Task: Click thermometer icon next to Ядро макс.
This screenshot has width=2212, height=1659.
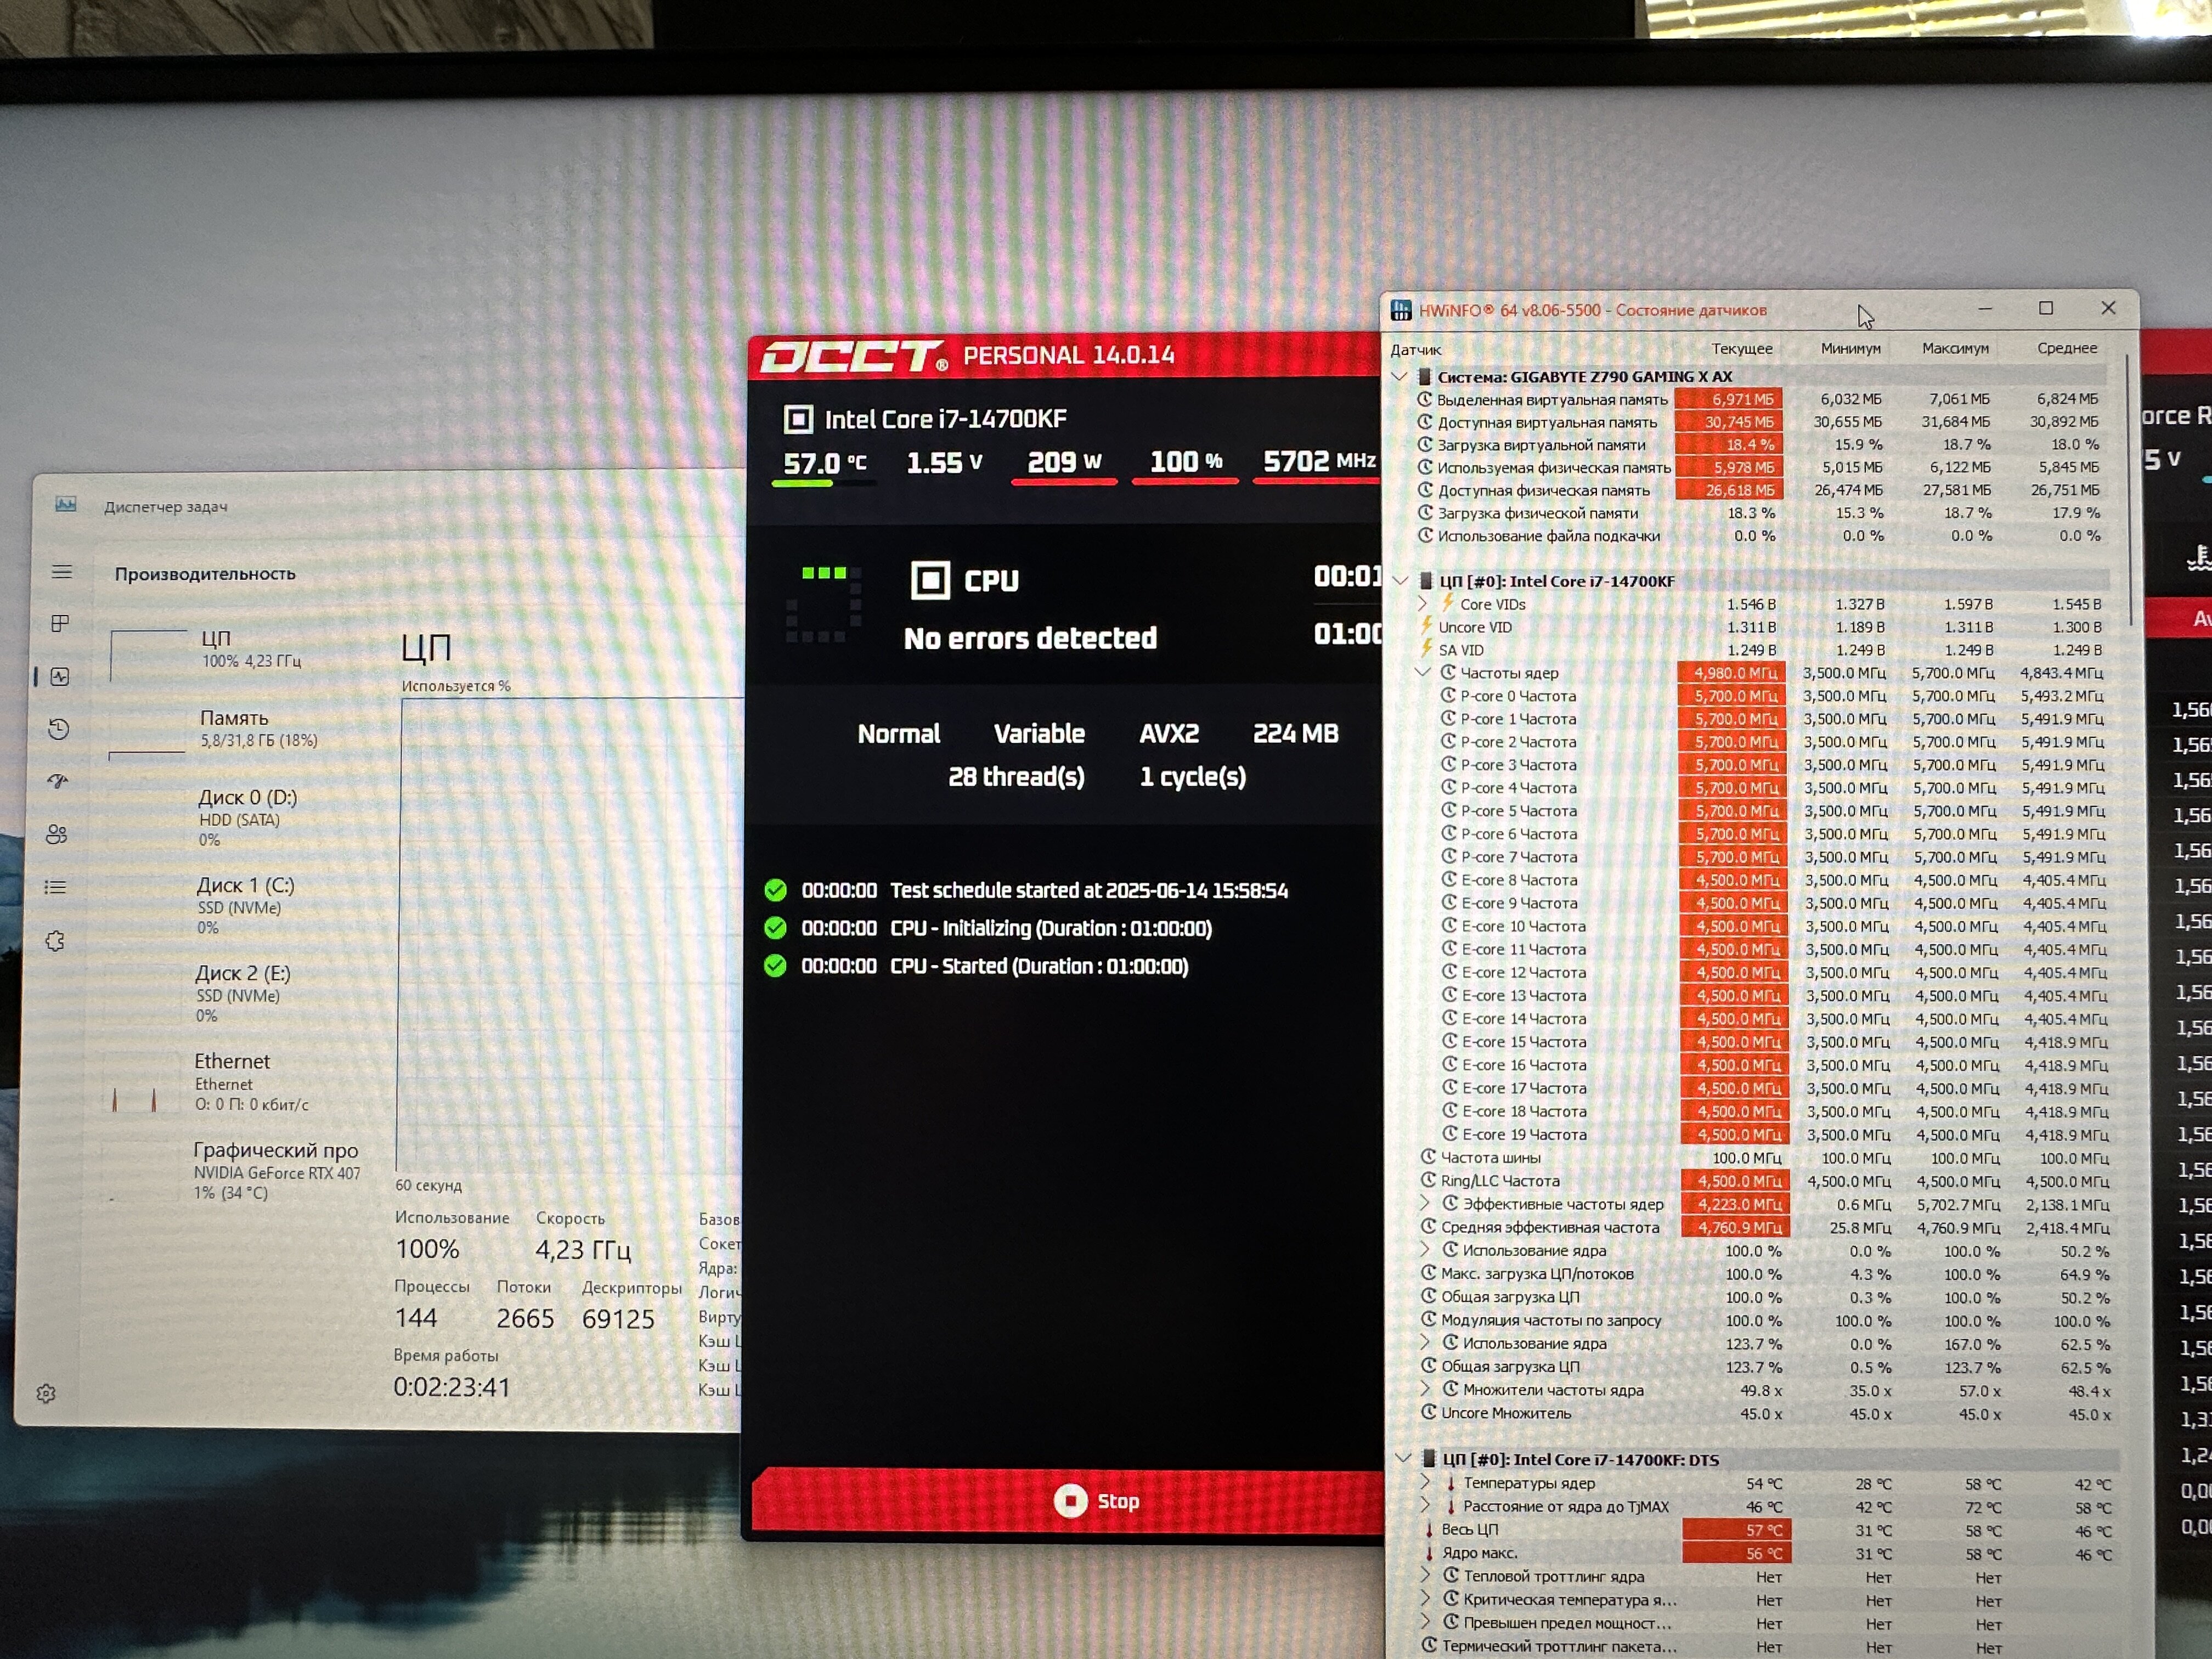Action: 1429,1553
